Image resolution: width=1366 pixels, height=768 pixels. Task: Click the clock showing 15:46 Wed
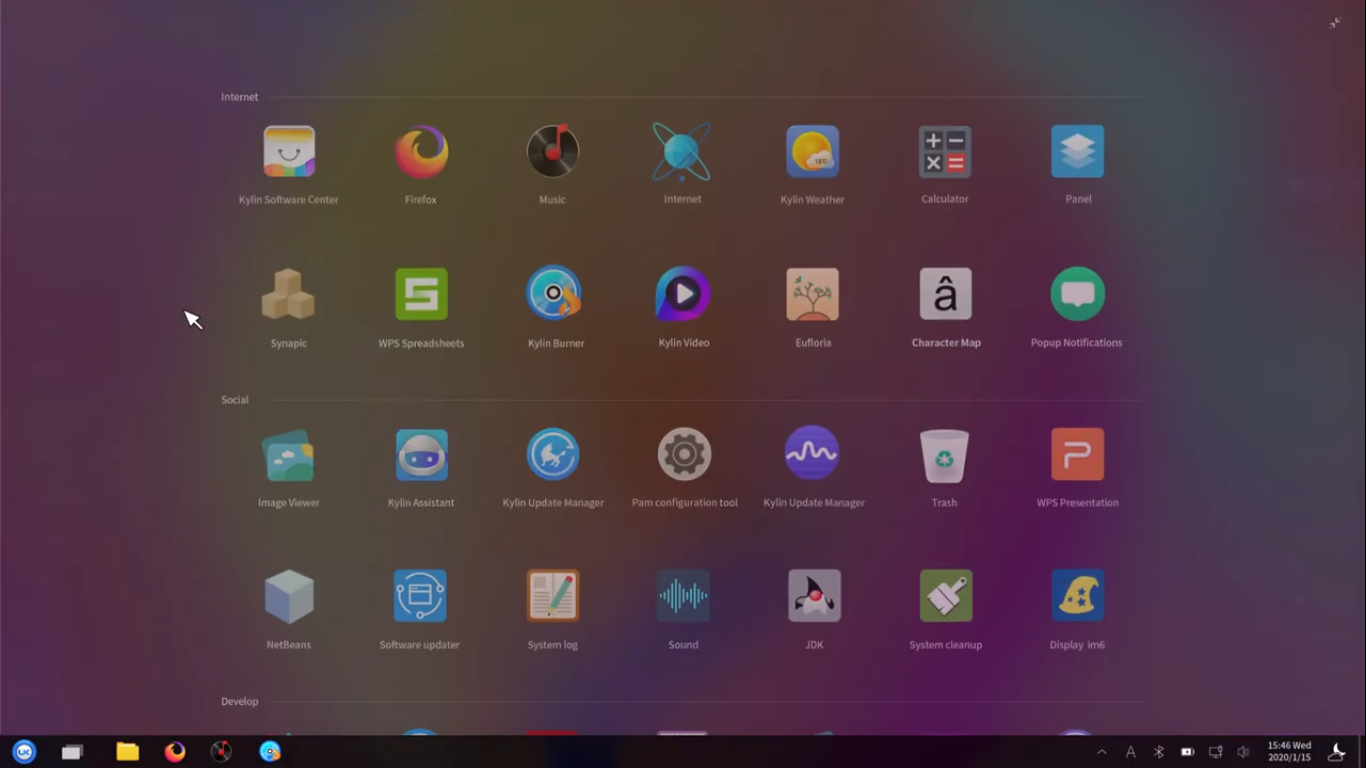tap(1288, 751)
